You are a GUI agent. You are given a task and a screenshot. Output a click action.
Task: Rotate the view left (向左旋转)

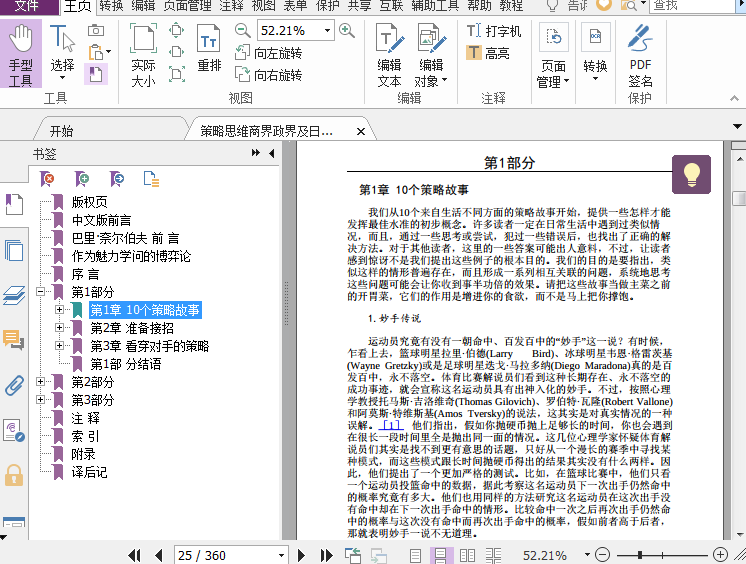point(269,53)
